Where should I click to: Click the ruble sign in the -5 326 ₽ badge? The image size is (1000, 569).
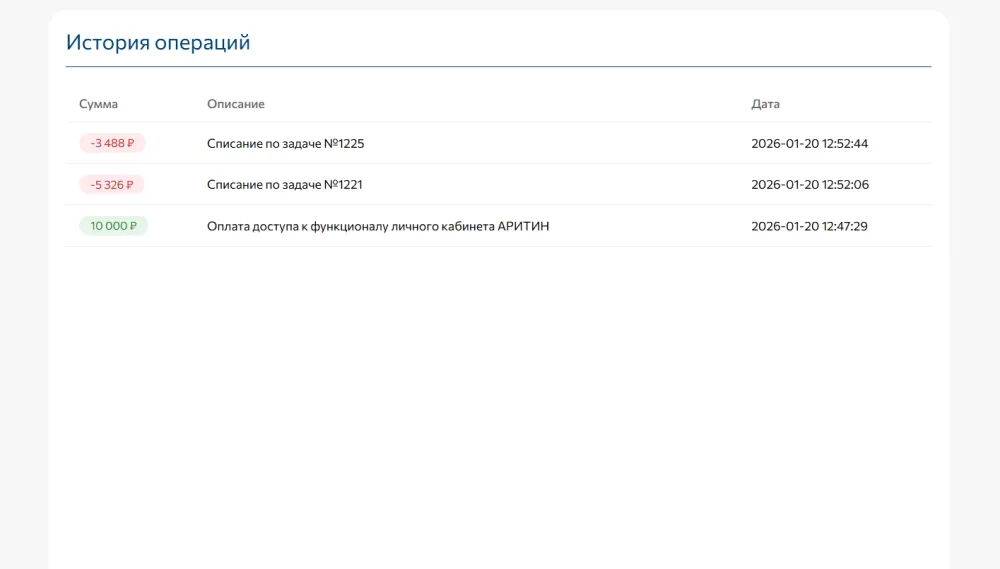click(131, 185)
